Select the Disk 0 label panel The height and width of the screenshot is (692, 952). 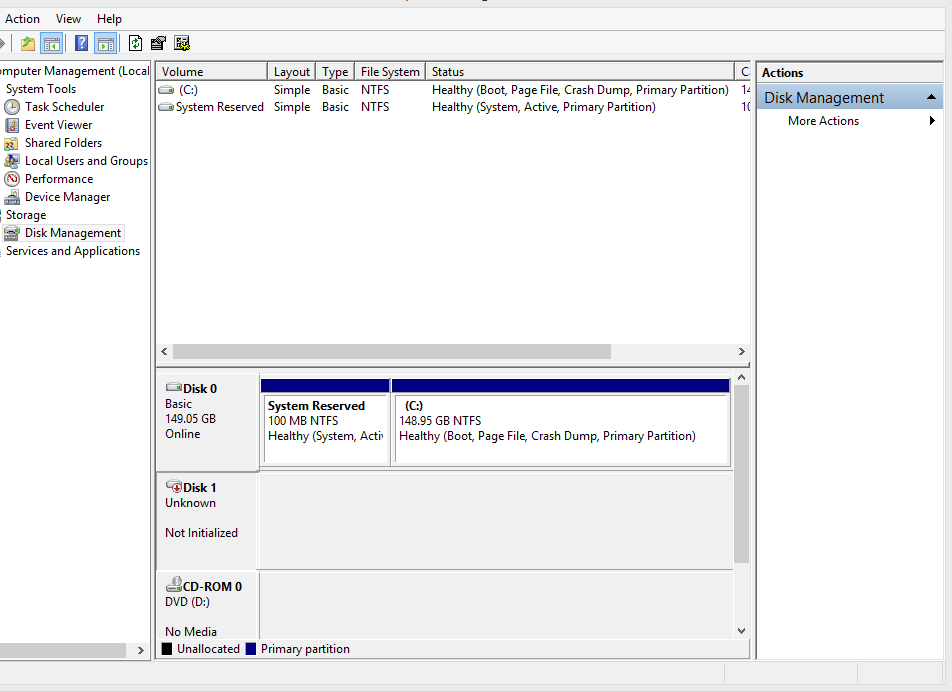[x=208, y=422]
